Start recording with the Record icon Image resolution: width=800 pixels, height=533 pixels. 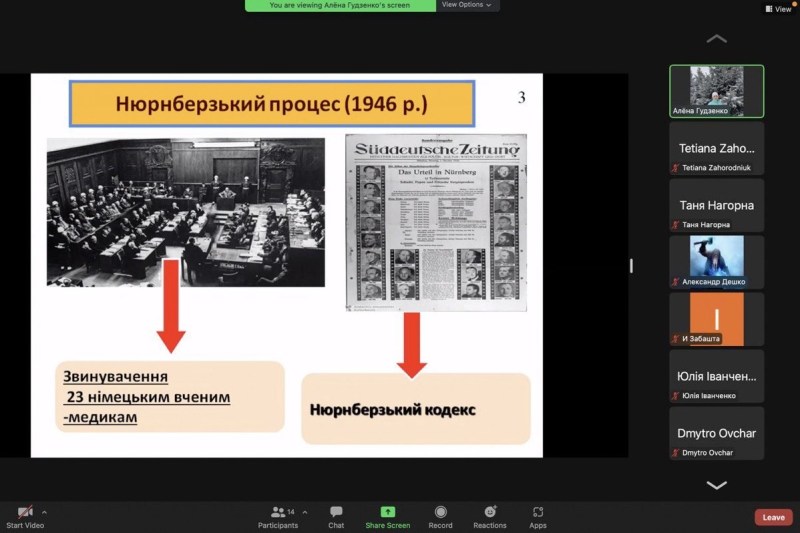(441, 512)
